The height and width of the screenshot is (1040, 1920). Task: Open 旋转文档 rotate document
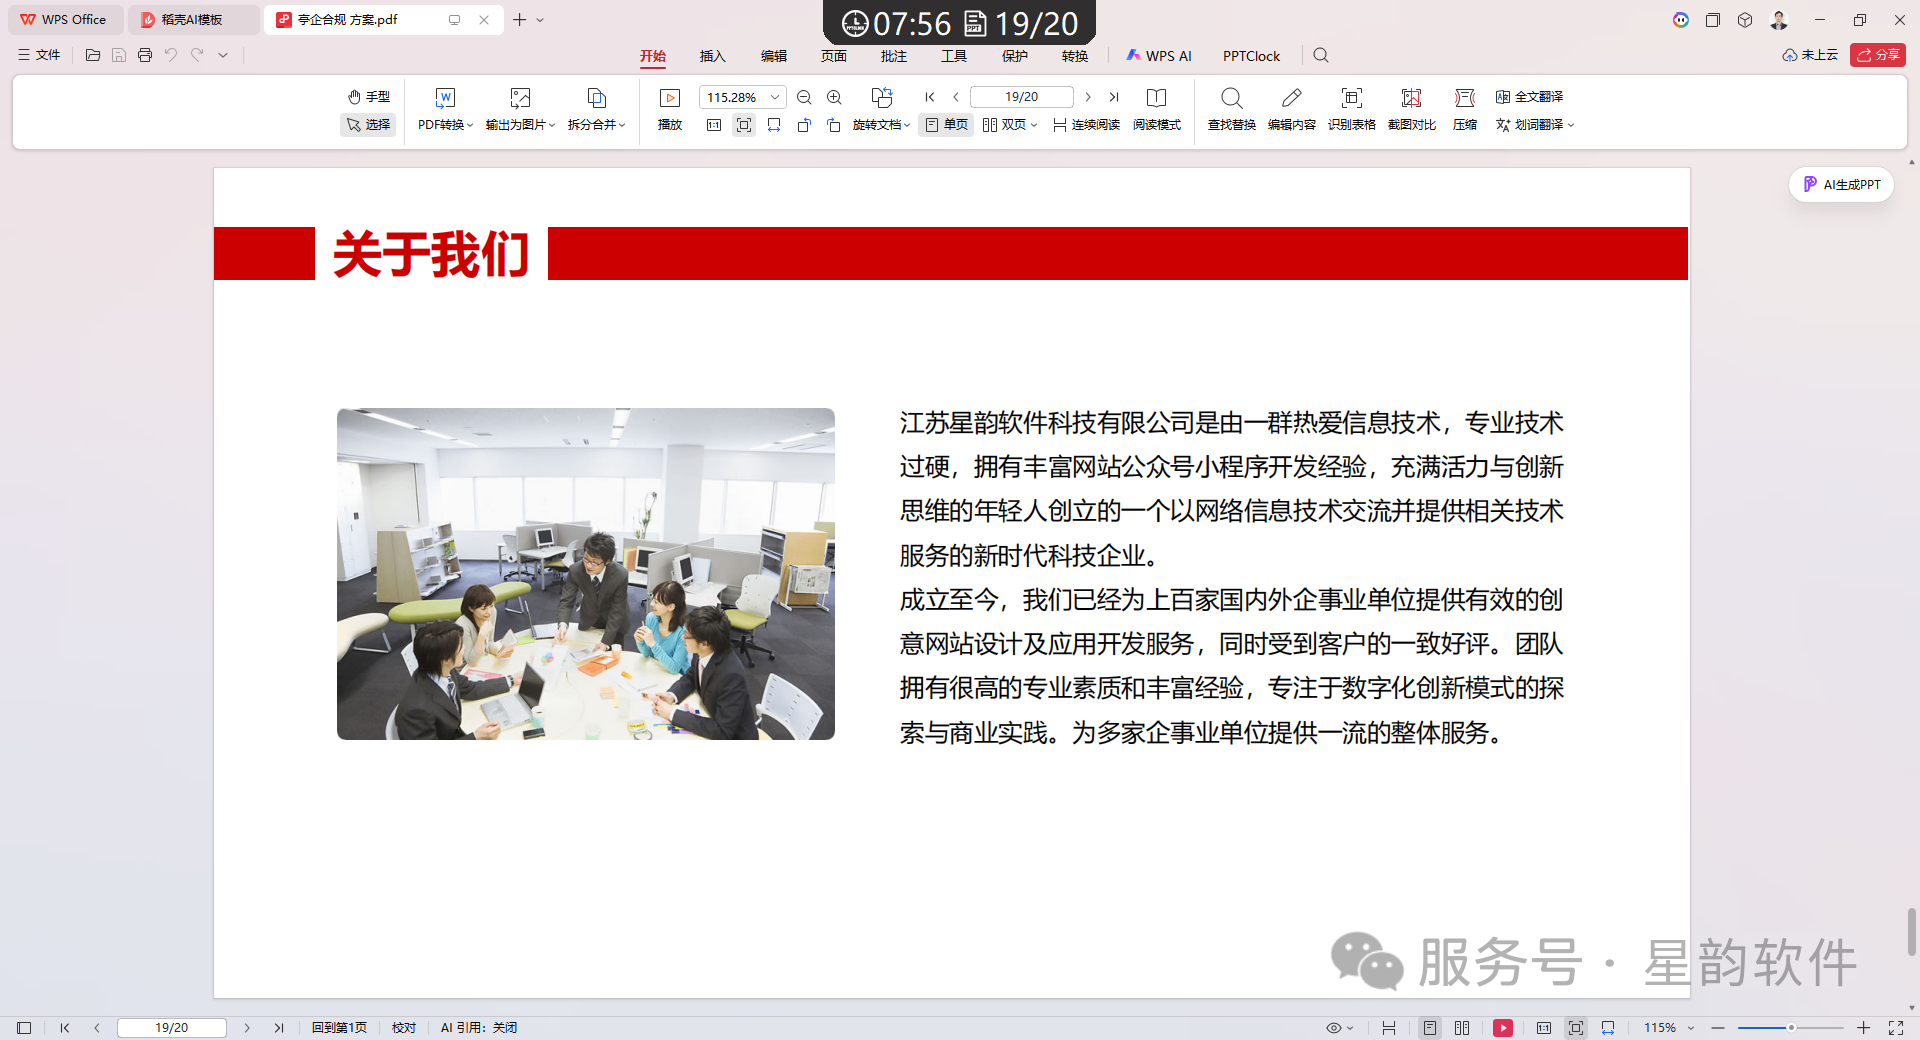[x=881, y=110]
